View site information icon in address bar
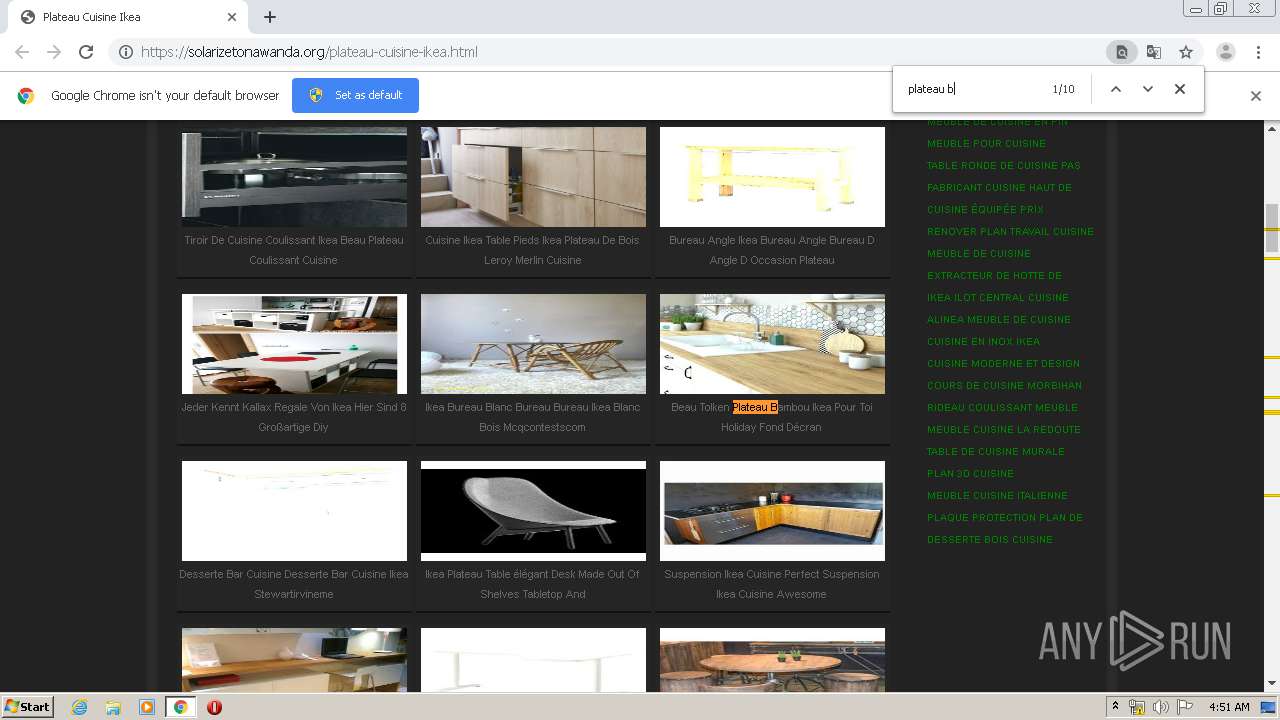This screenshot has width=1280, height=720. pos(126,52)
